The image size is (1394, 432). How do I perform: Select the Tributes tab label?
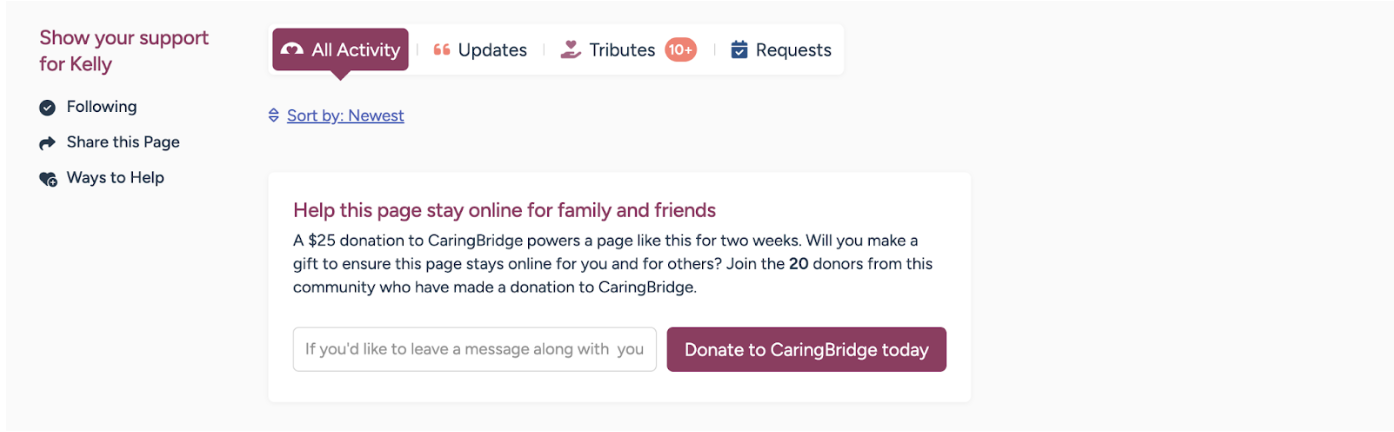(622, 50)
